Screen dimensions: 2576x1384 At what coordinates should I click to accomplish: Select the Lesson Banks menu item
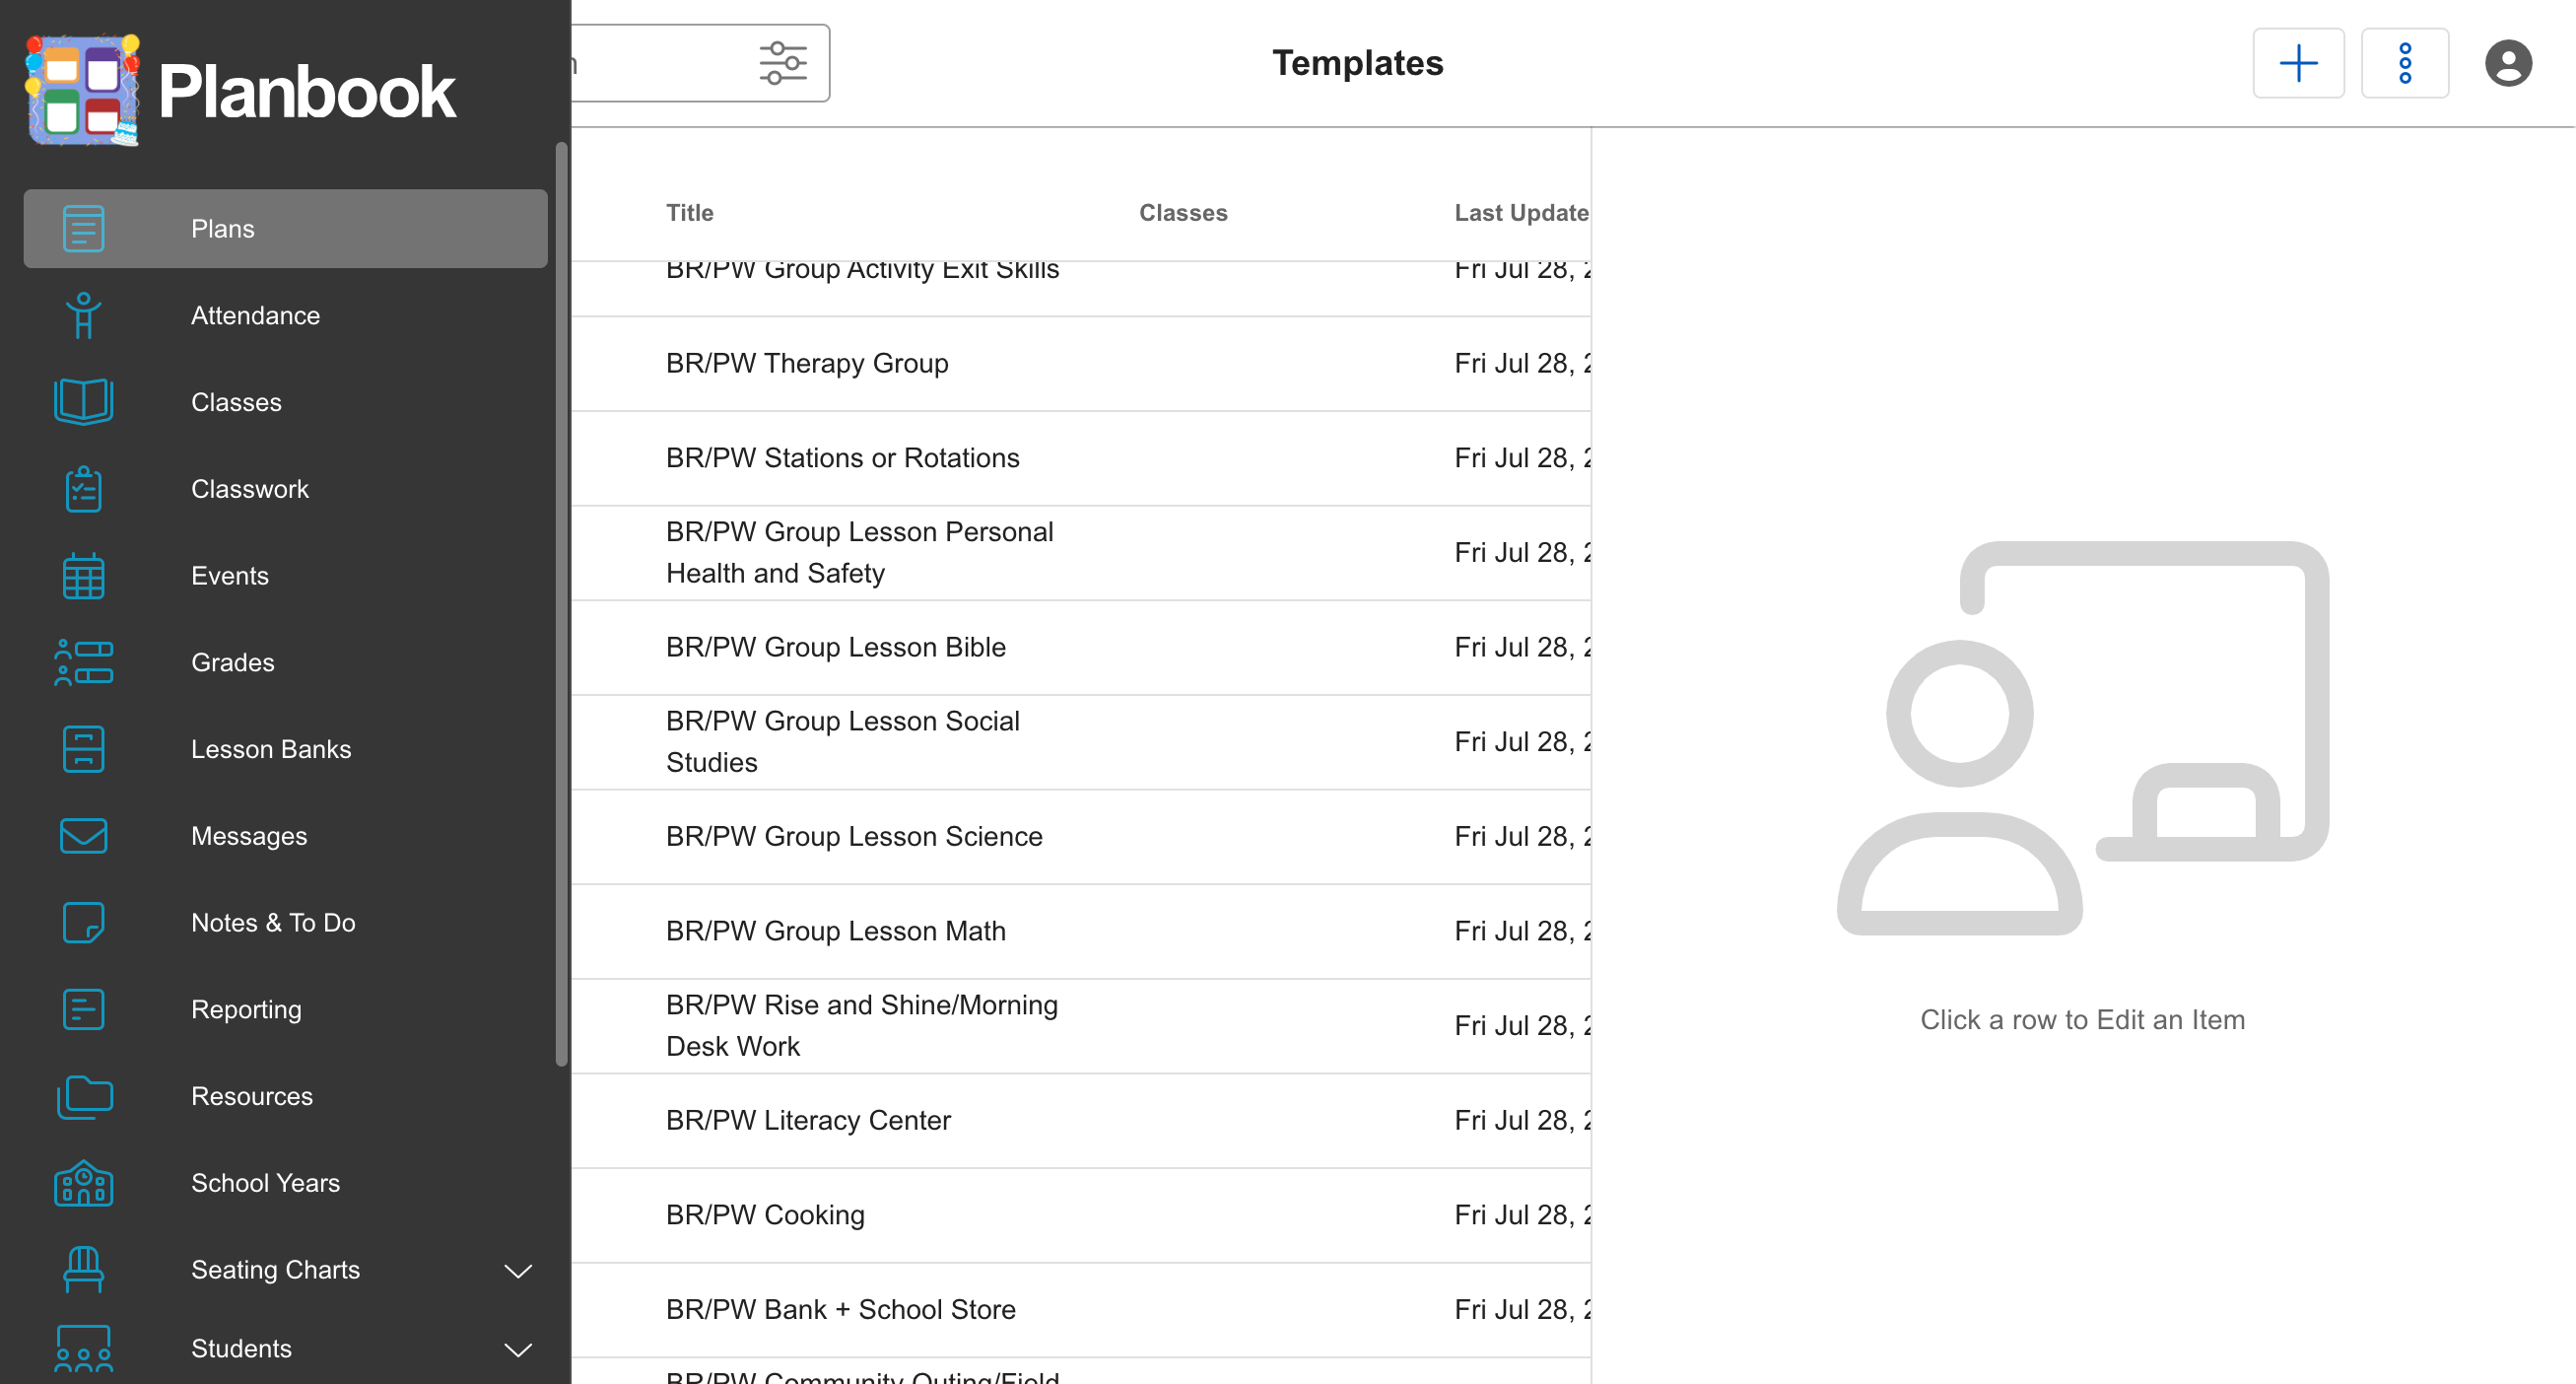coord(286,749)
